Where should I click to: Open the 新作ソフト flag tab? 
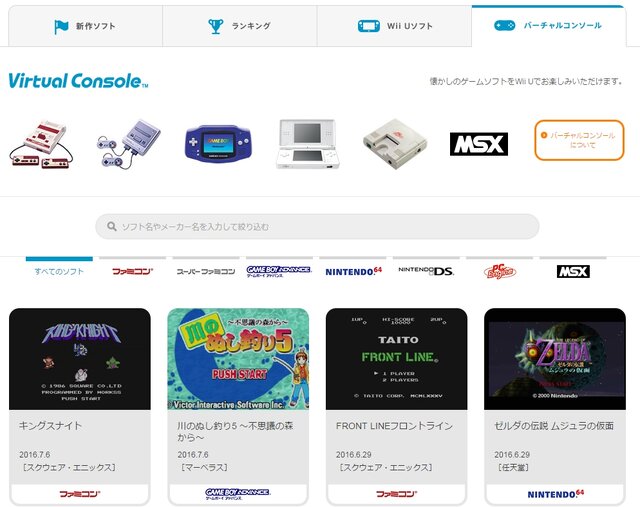(x=85, y=26)
